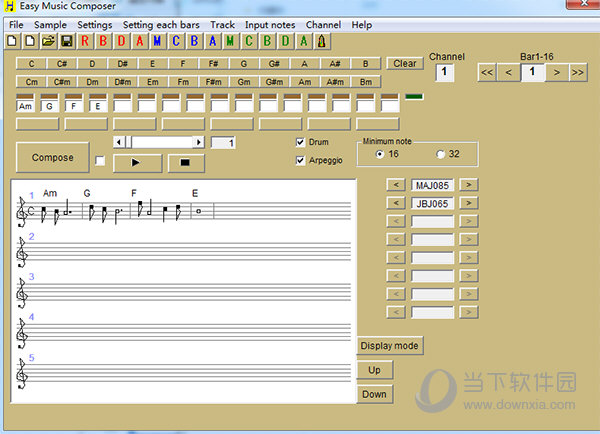Click the Down button
600x434 pixels.
375,394
